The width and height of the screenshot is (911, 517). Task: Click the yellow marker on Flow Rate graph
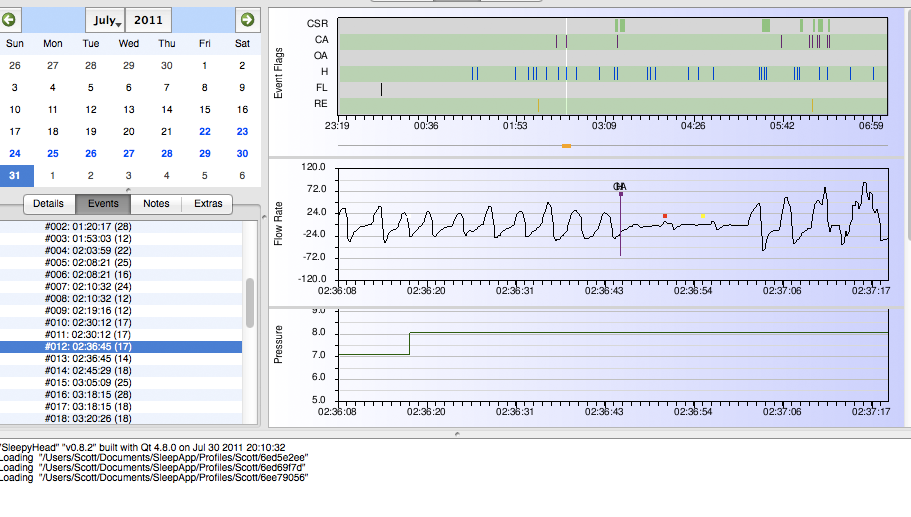point(703,216)
